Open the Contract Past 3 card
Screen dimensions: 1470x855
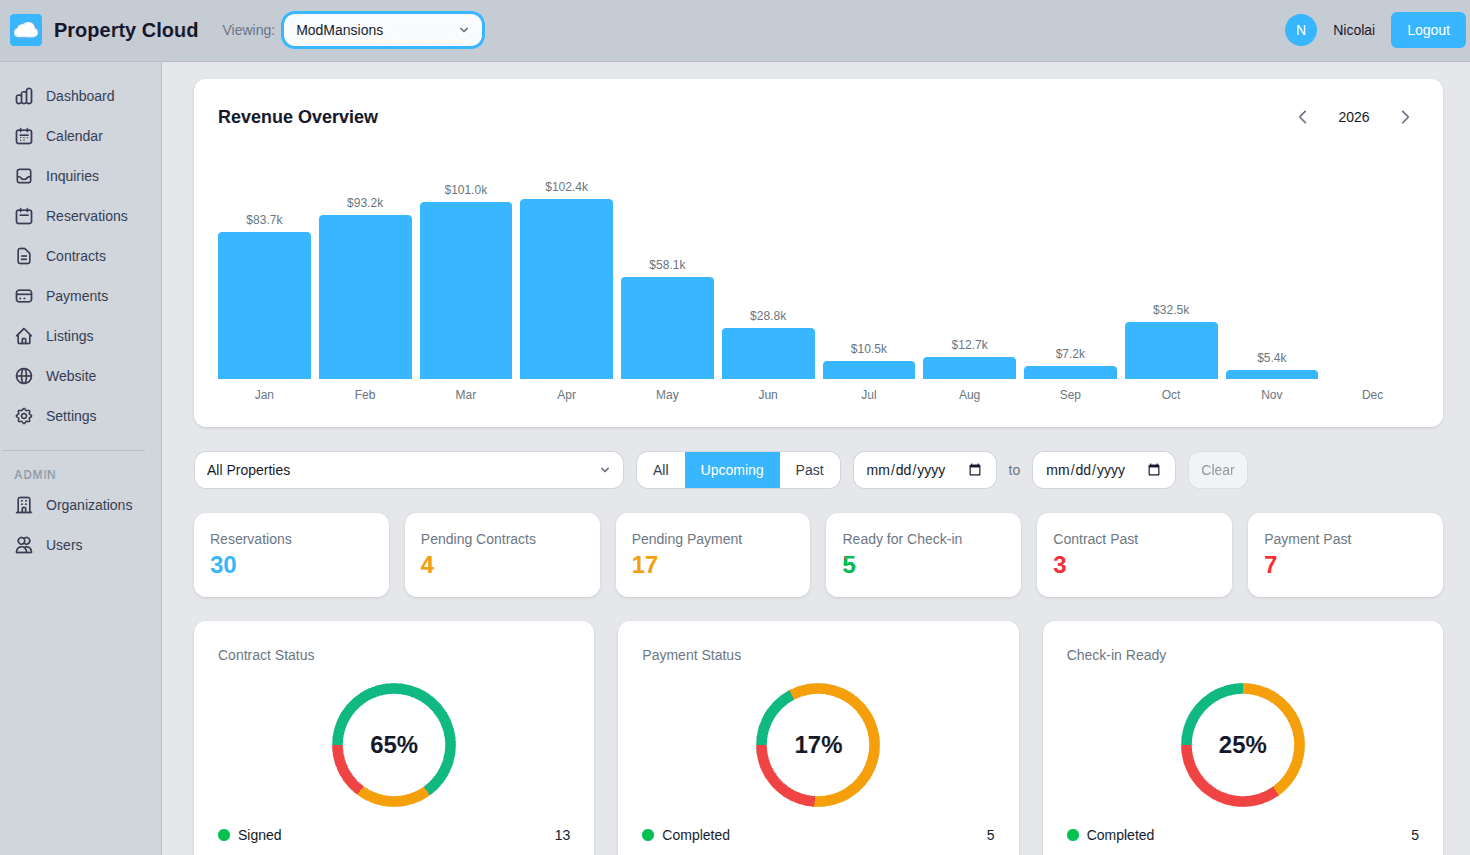click(x=1134, y=555)
